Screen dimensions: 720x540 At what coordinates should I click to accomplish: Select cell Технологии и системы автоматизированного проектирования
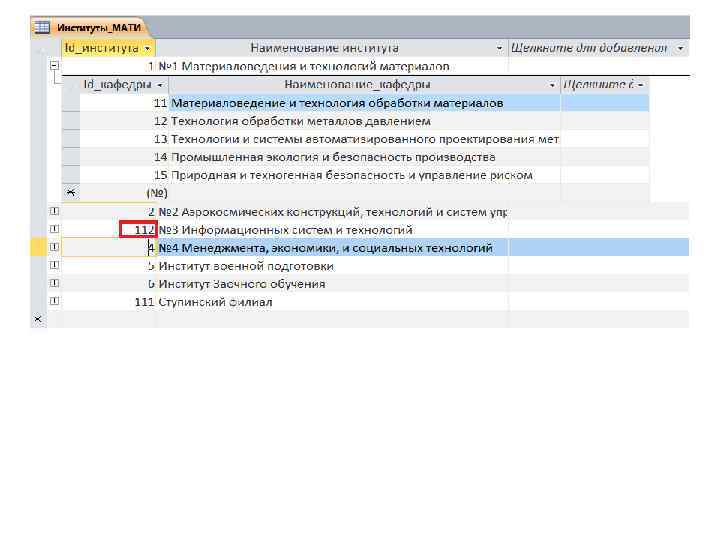[365, 139]
